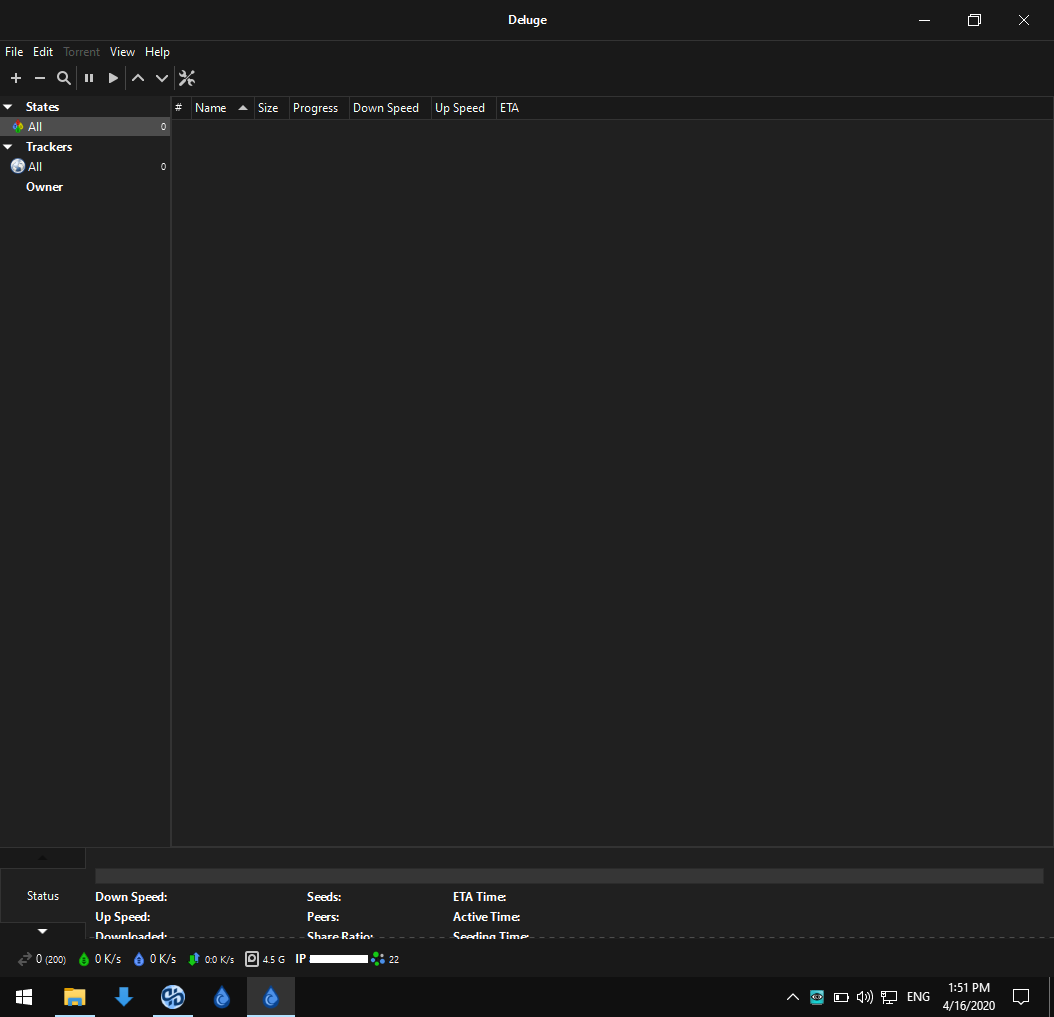The height and width of the screenshot is (1017, 1054).
Task: Show hidden system tray icons chevron
Action: (x=793, y=997)
